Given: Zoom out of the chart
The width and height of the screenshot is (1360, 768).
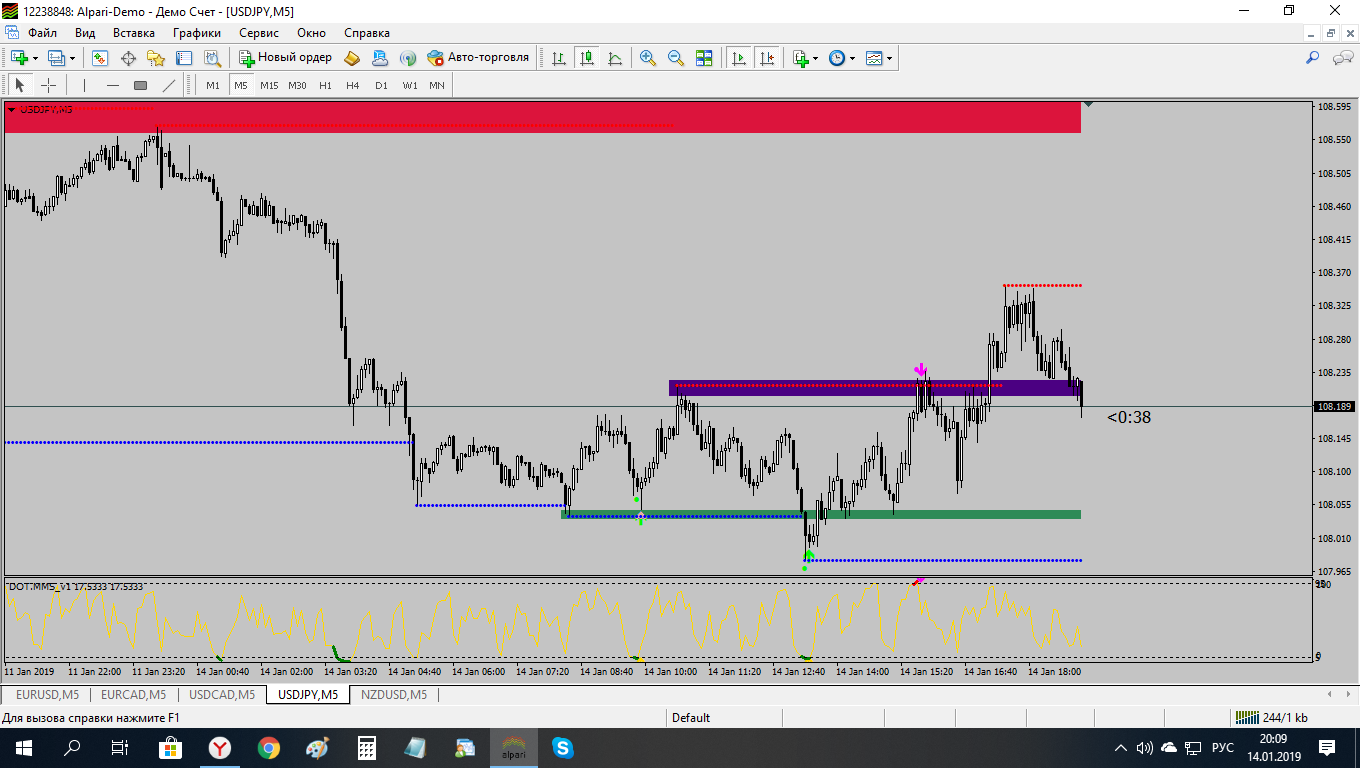Looking at the screenshot, I should click(676, 58).
